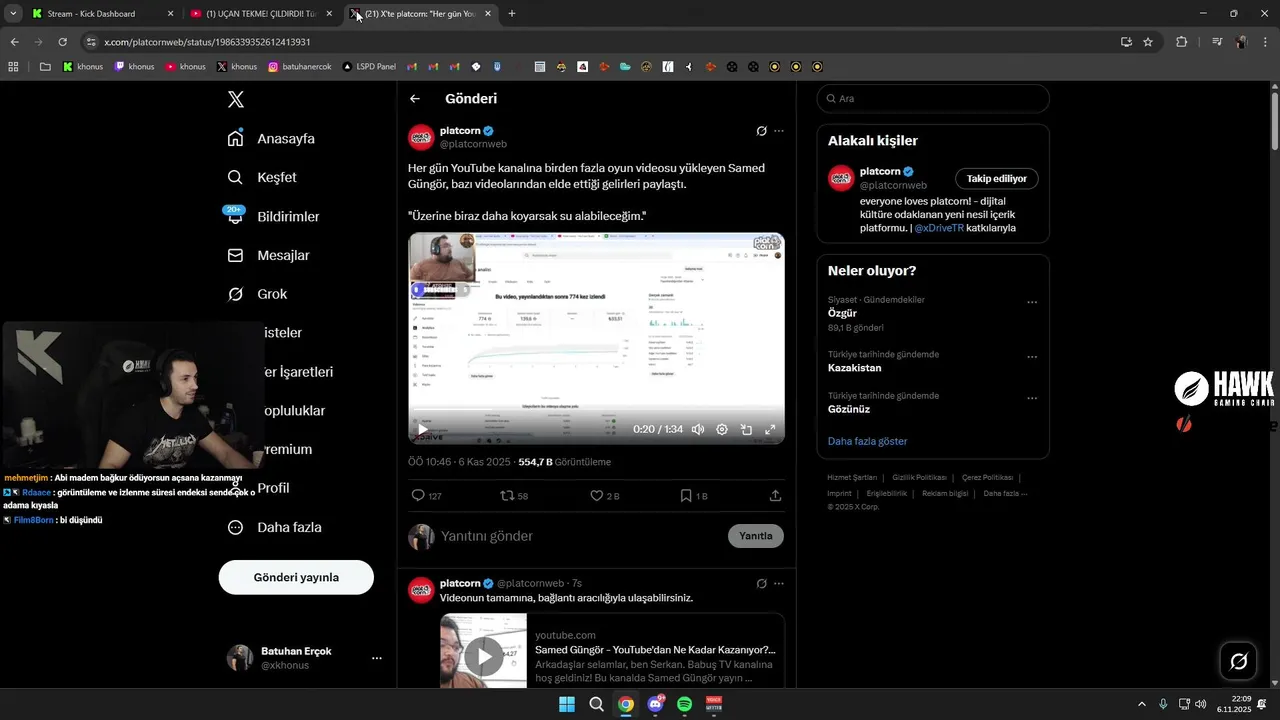Open Daha fazla sidebar menu

pos(274,527)
